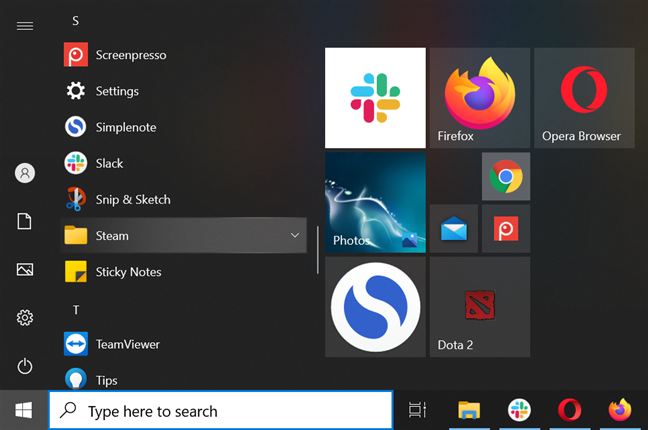Open the Screenpresso small tile

[x=506, y=229]
